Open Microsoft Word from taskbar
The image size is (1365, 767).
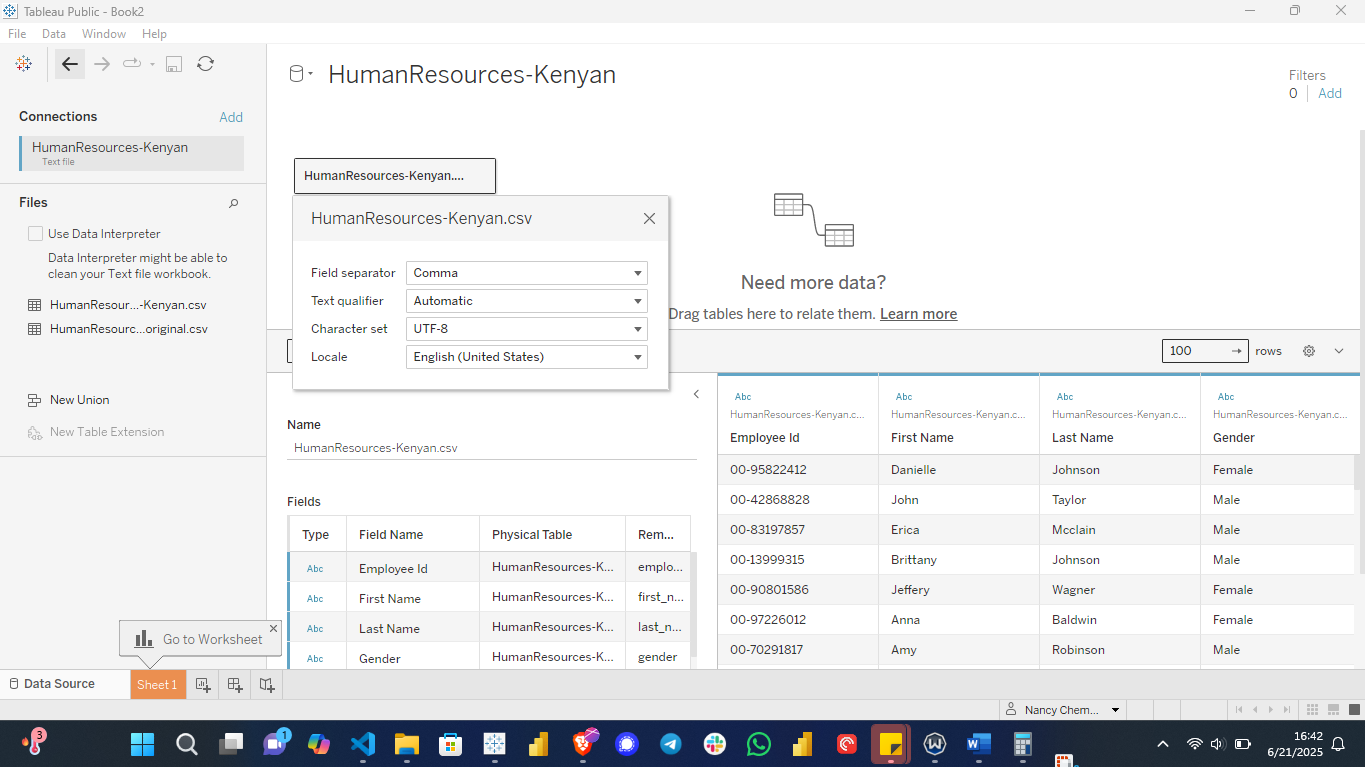(x=978, y=744)
